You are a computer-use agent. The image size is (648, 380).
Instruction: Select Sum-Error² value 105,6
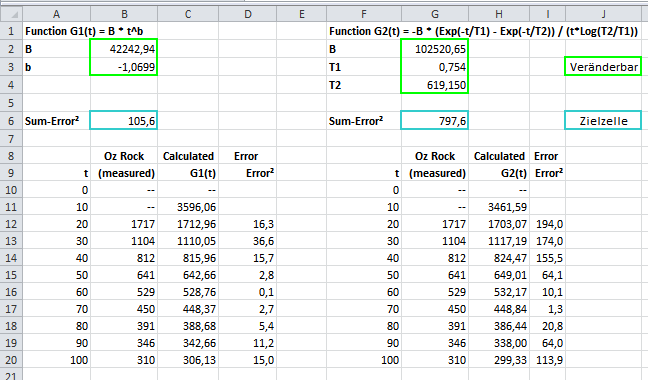coord(124,121)
